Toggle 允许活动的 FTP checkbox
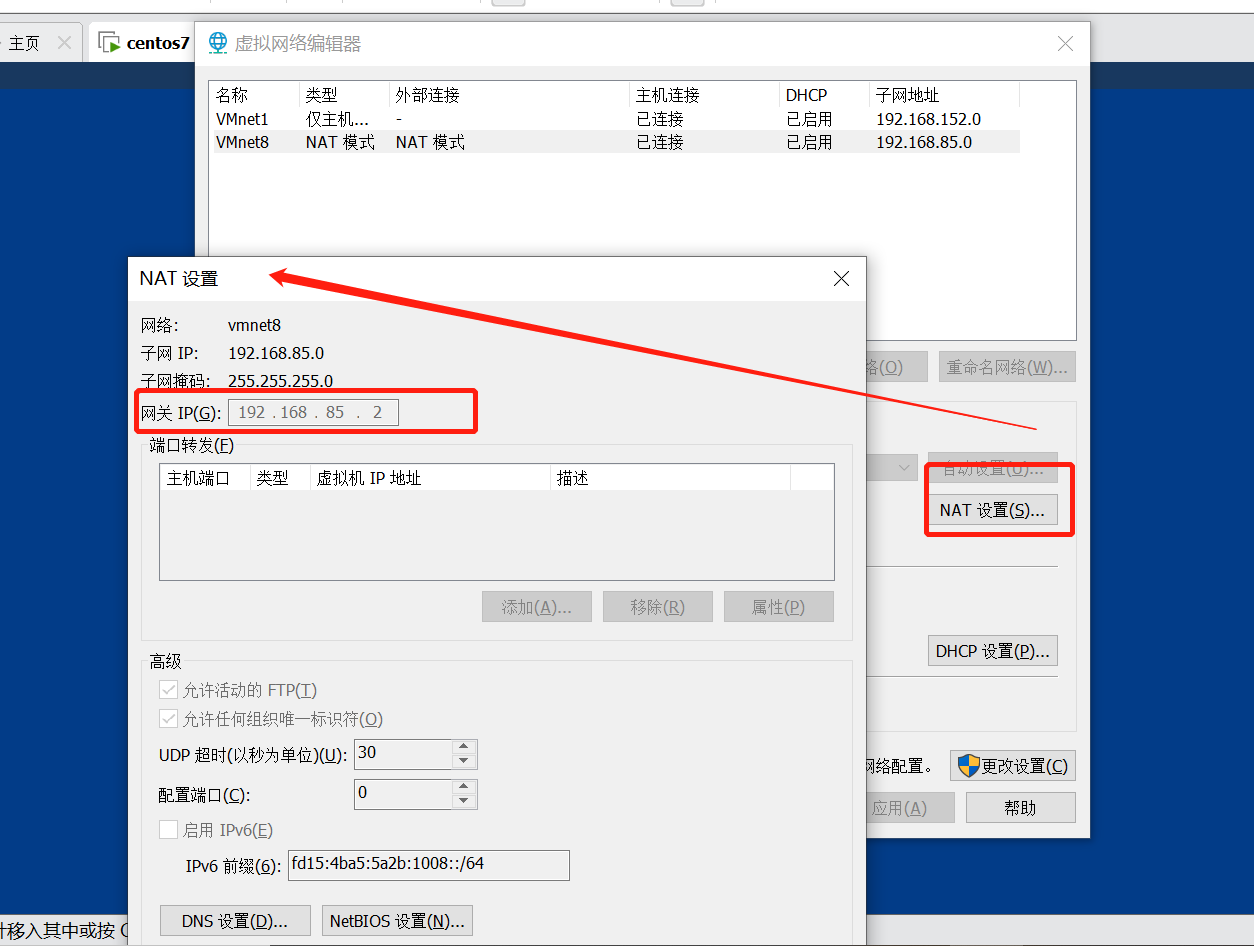1254x946 pixels. click(x=168, y=690)
